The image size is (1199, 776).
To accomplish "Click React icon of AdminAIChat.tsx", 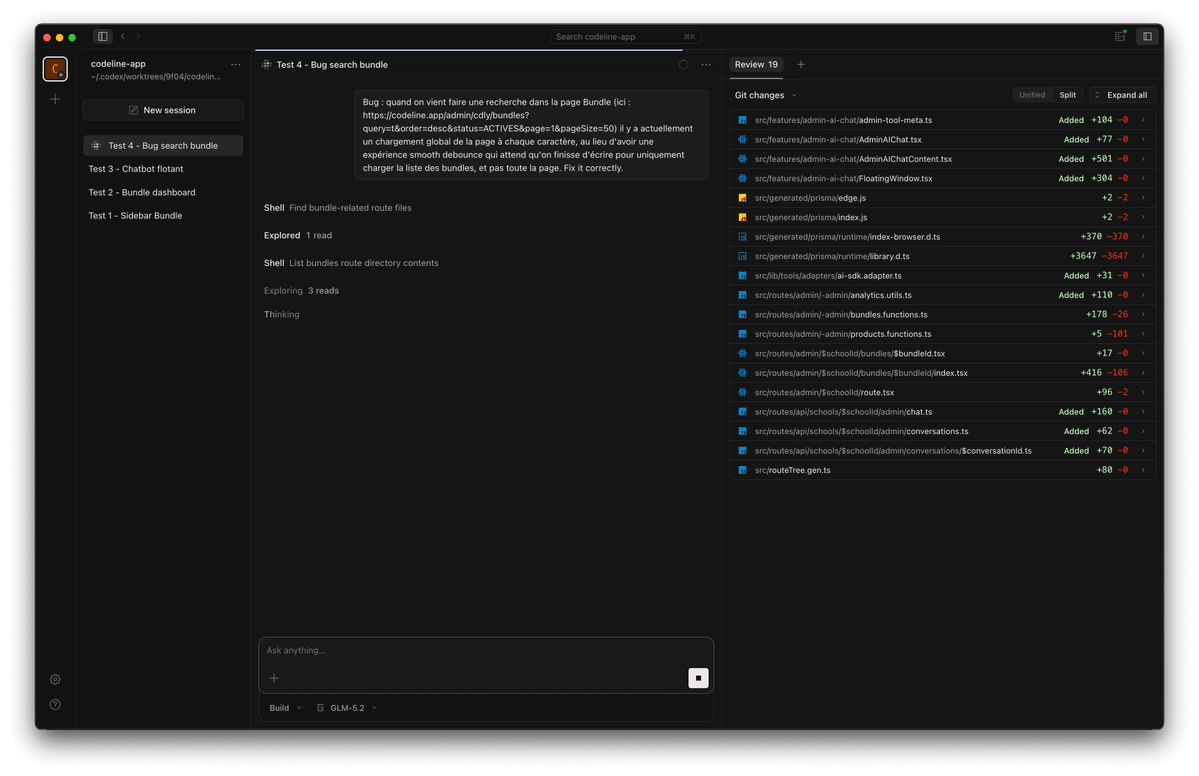I will [742, 140].
